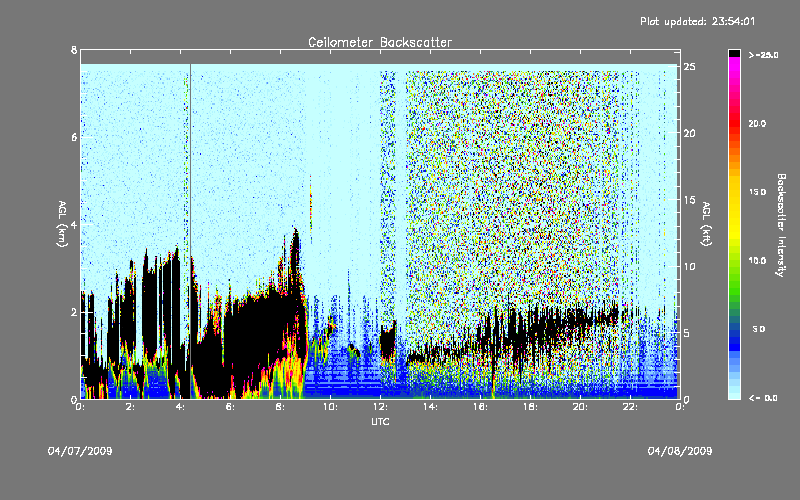Click the x-axis tick label '18:'
Screen dimensions: 800x500
(530, 407)
